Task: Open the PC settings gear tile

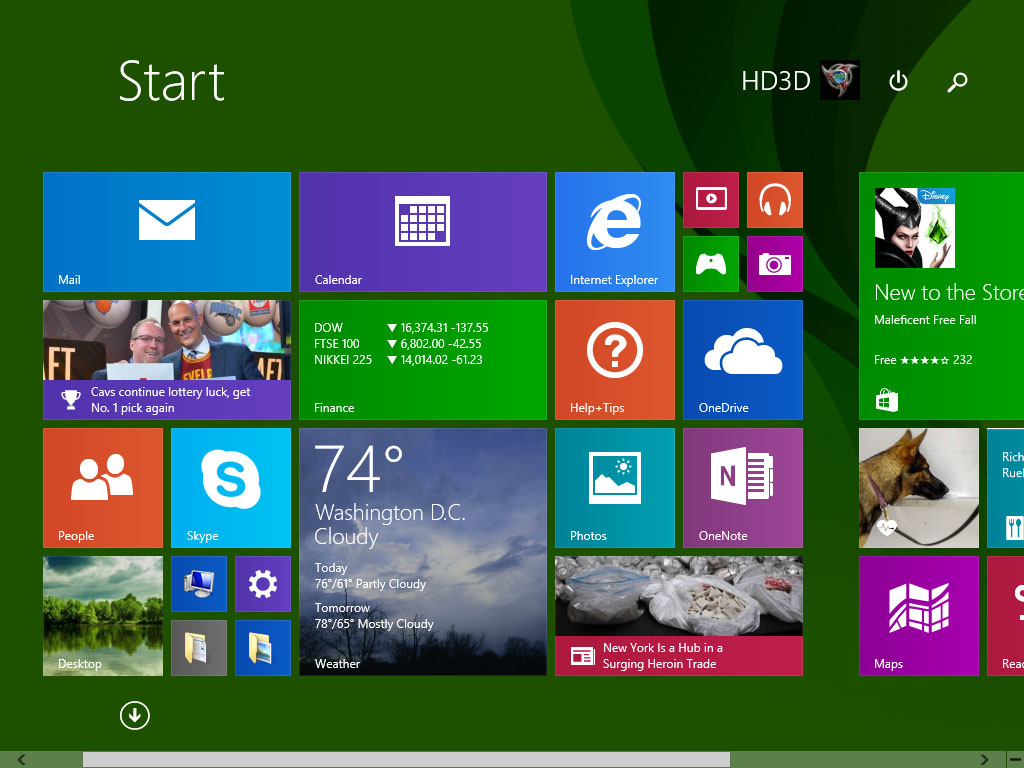Action: pos(263,584)
